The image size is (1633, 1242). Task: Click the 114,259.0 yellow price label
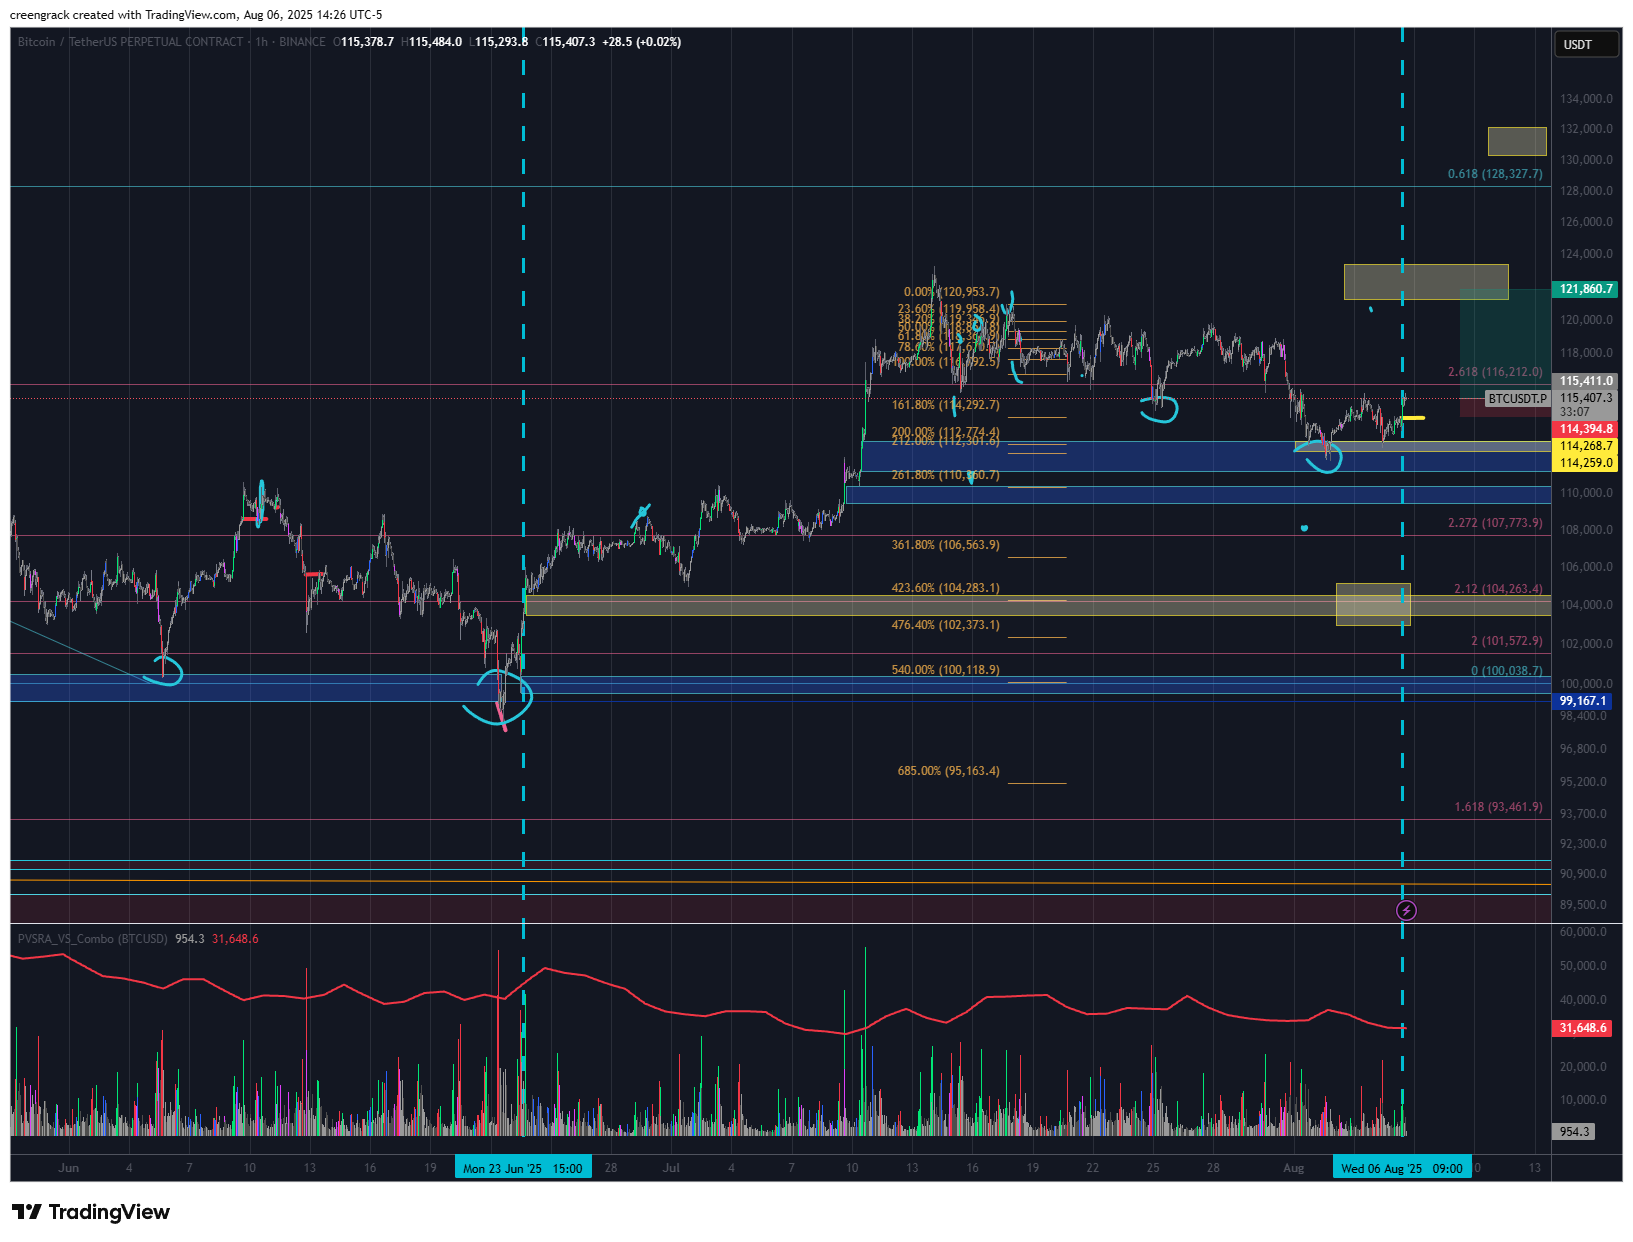(x=1585, y=463)
